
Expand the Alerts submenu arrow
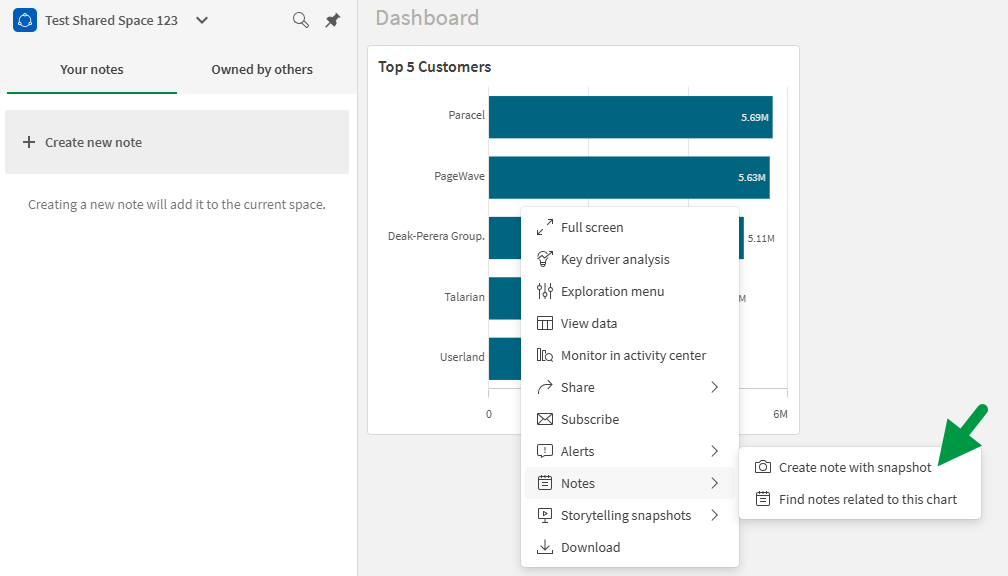(714, 452)
